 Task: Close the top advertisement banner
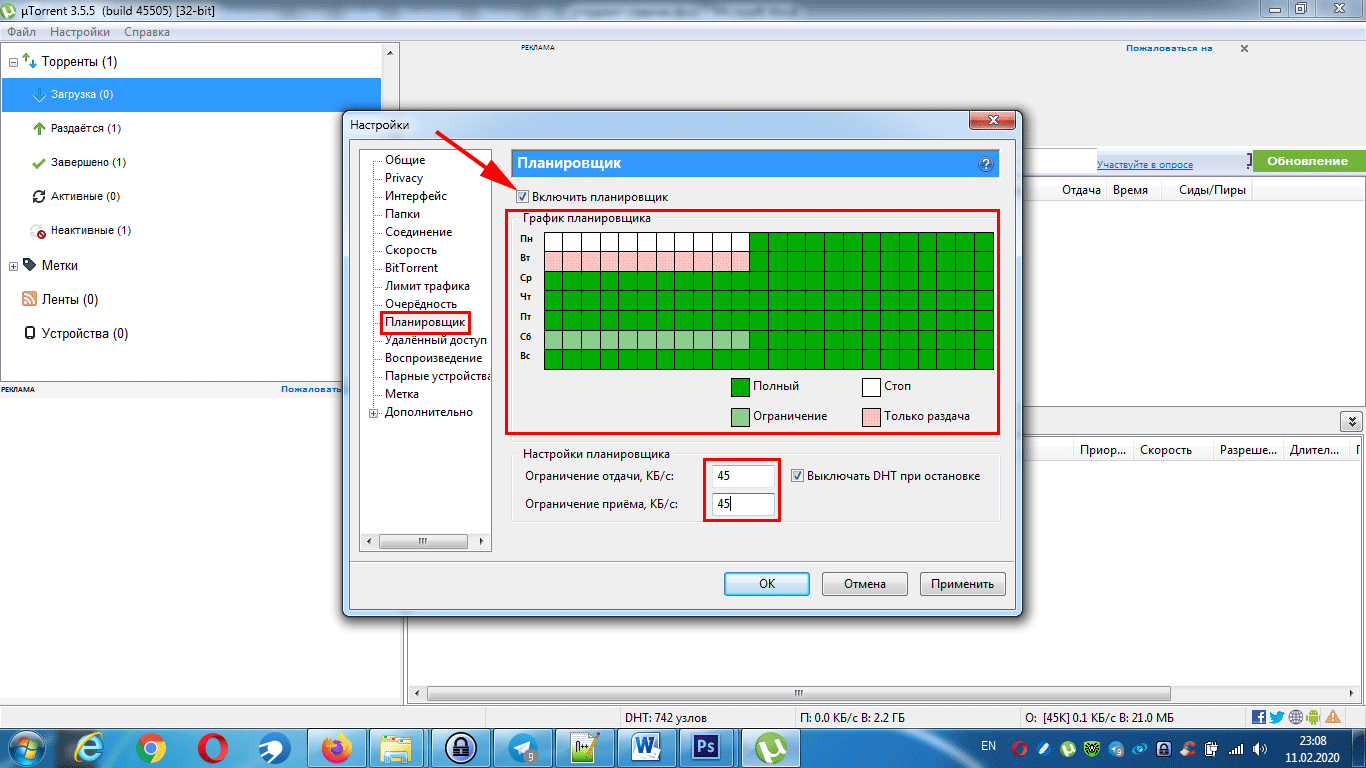pyautogui.click(x=1244, y=48)
